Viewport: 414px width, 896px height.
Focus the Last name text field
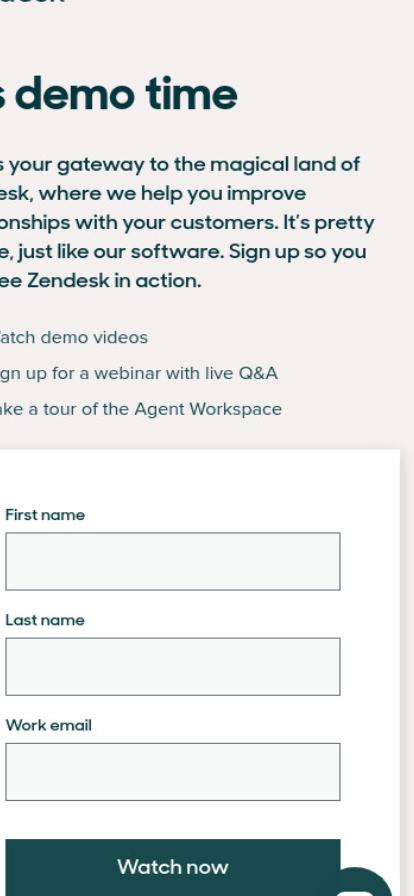click(x=173, y=666)
